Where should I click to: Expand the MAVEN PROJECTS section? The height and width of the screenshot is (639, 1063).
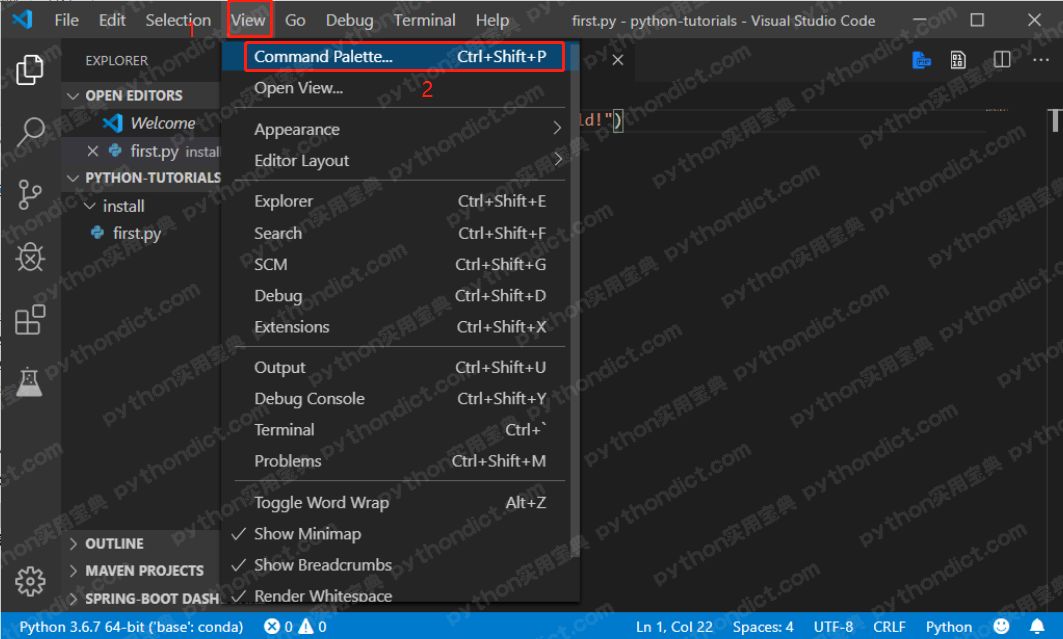[140, 571]
